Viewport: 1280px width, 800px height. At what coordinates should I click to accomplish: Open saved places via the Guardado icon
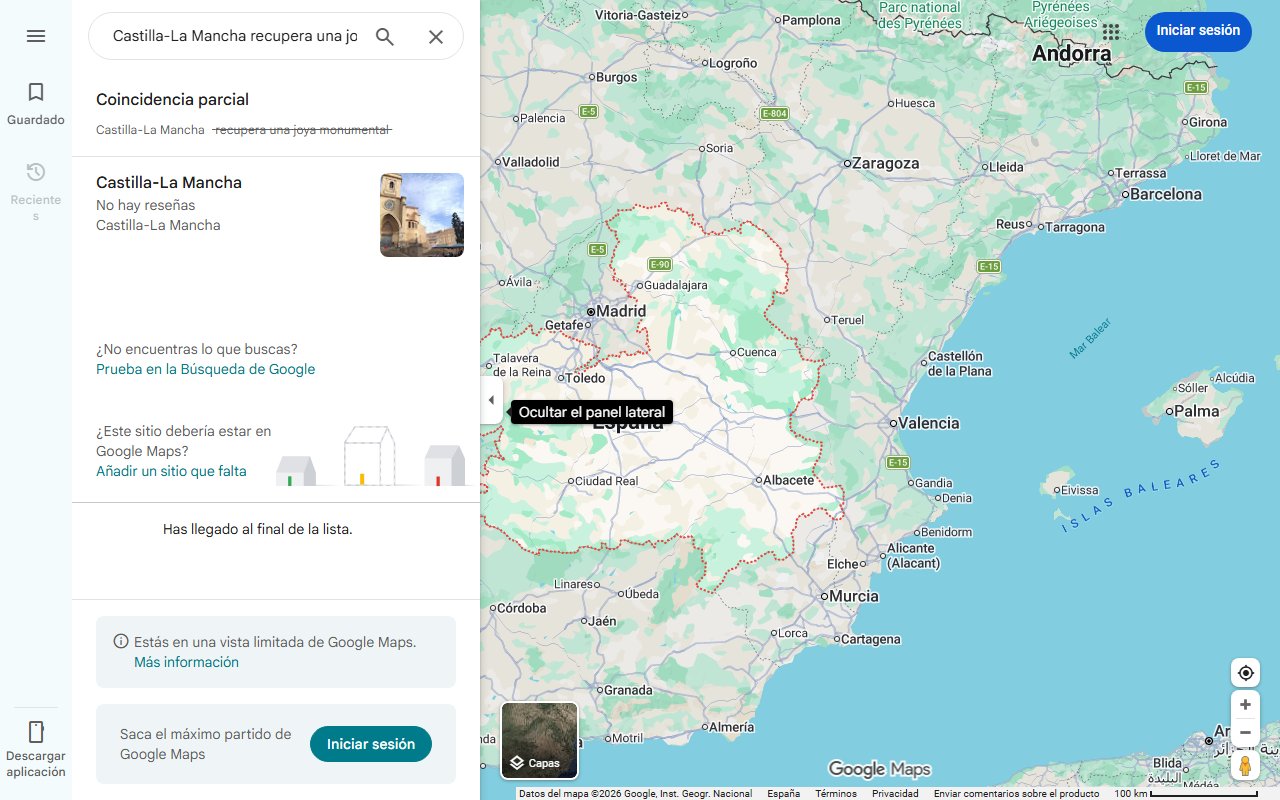click(x=36, y=91)
